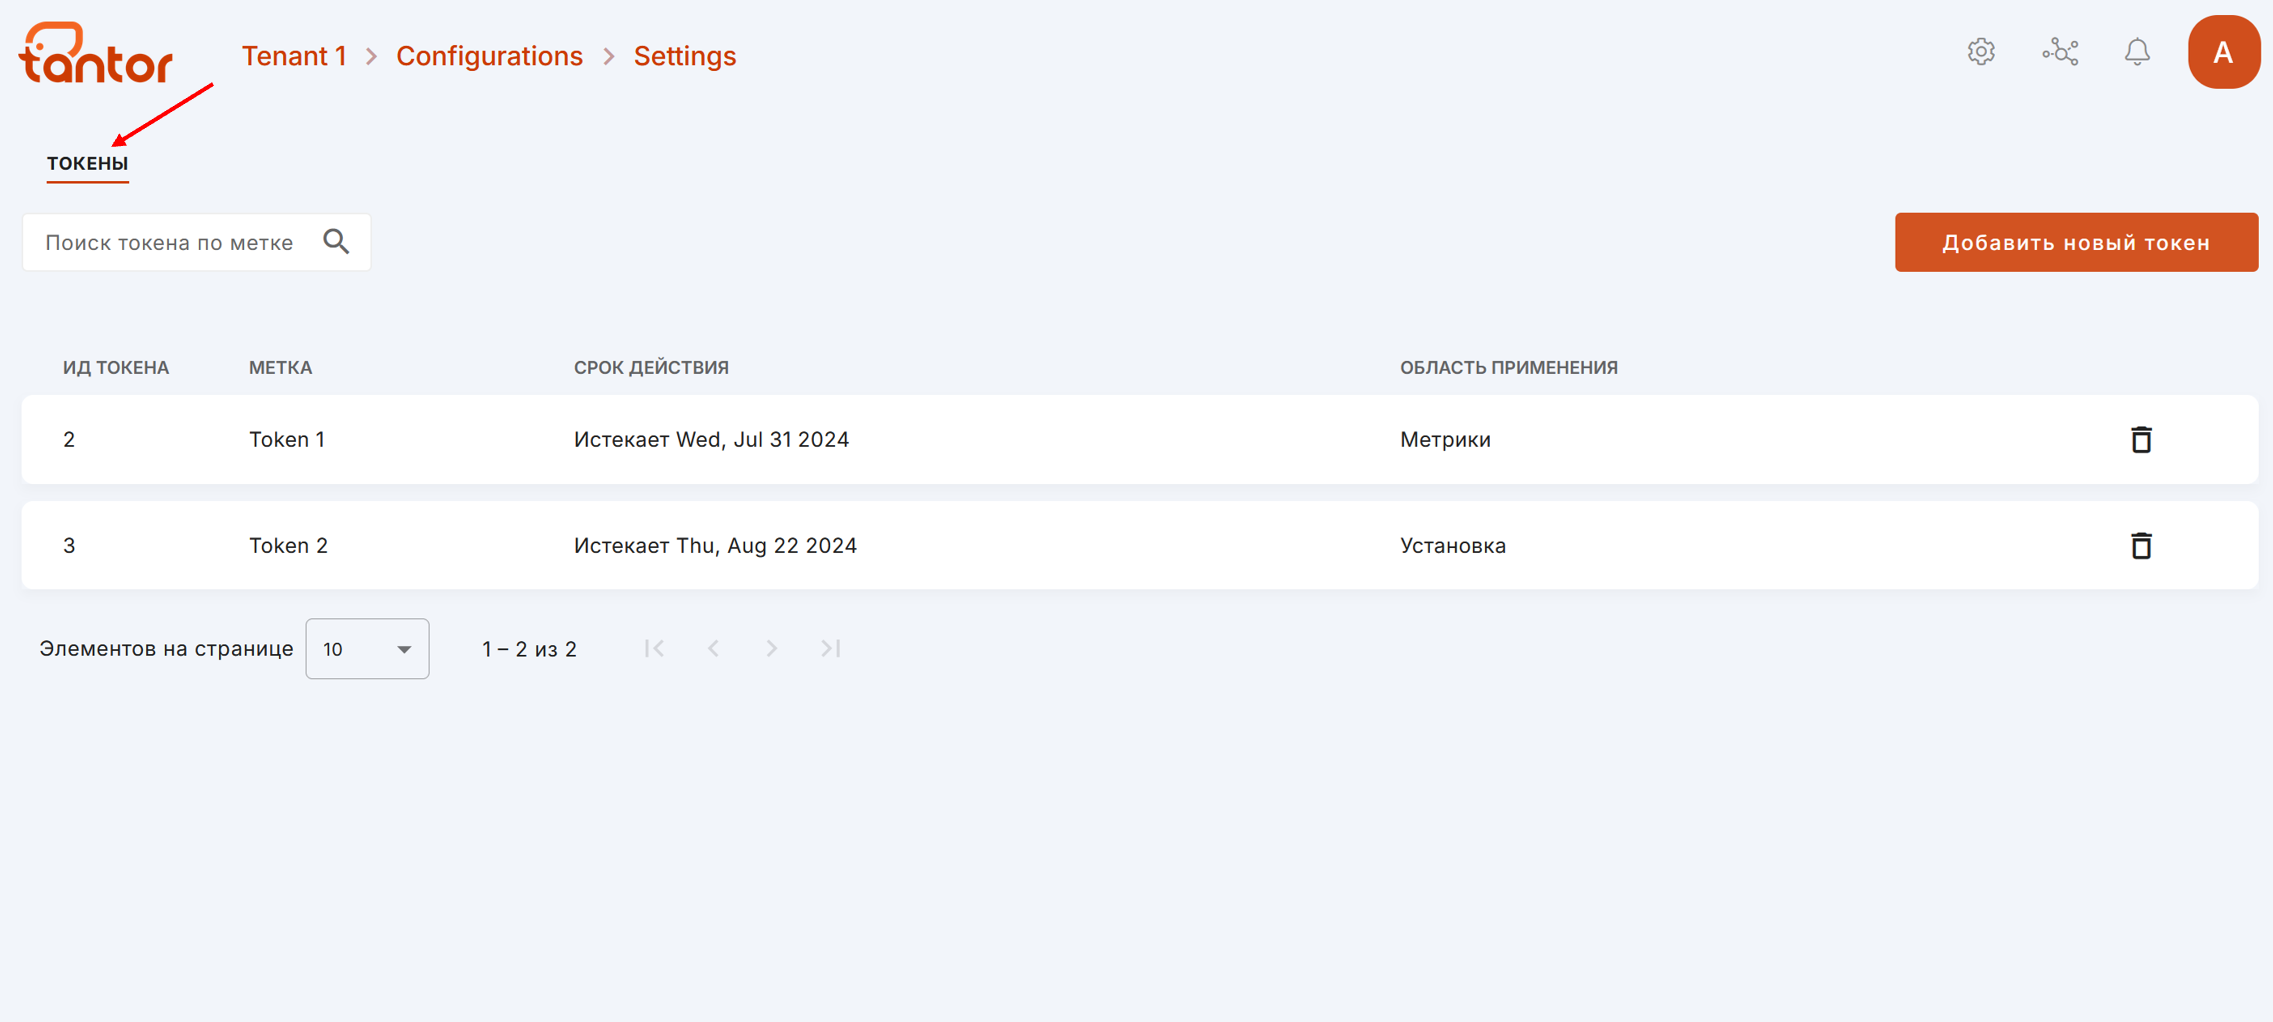Open the notifications bell
Image resolution: width=2273 pixels, height=1022 pixels.
tap(2137, 52)
